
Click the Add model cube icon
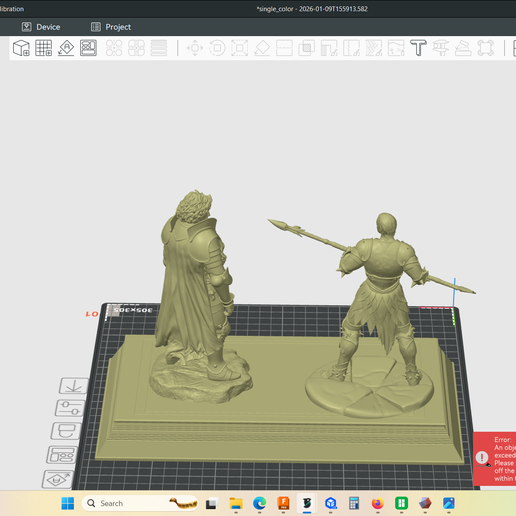point(21,48)
